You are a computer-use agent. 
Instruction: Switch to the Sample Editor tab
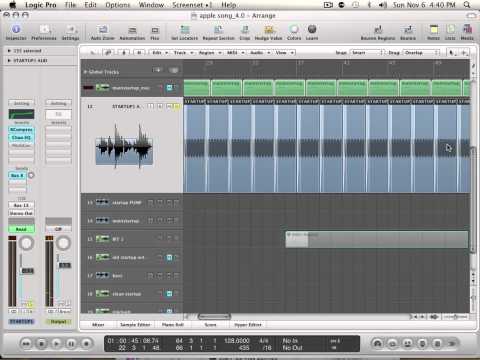pyautogui.click(x=135, y=324)
